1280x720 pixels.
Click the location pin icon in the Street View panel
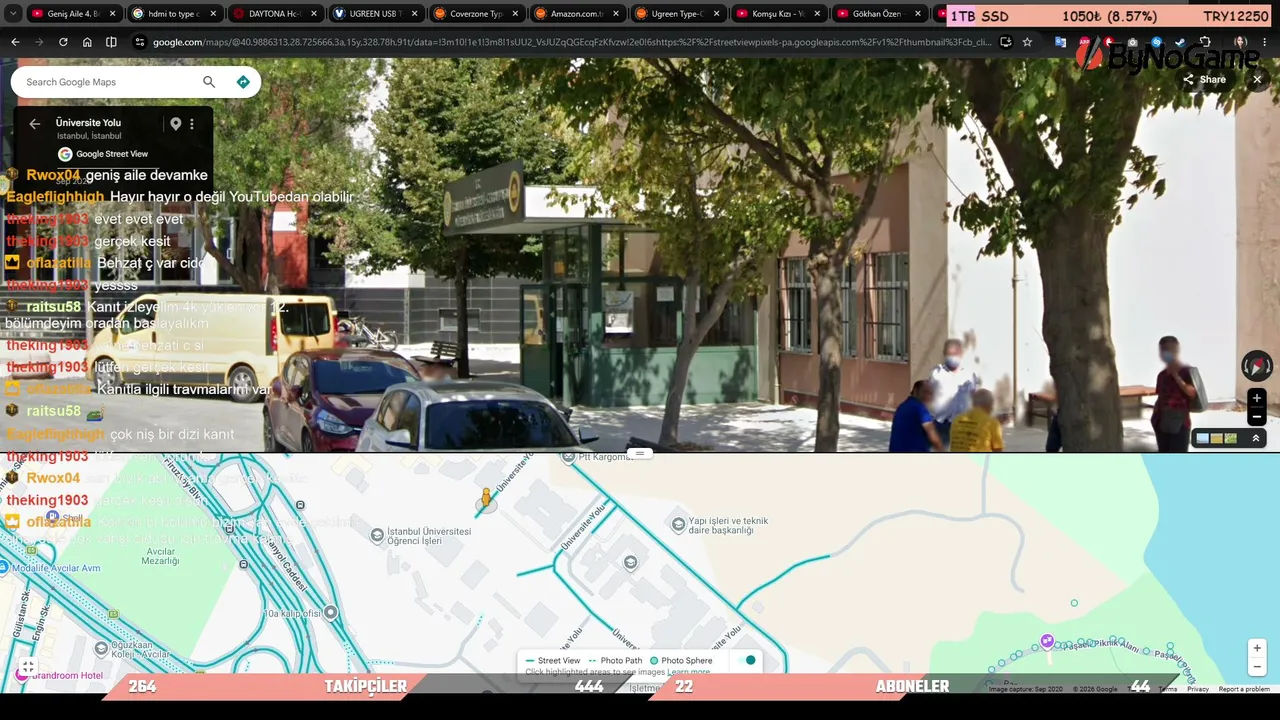[x=176, y=124]
